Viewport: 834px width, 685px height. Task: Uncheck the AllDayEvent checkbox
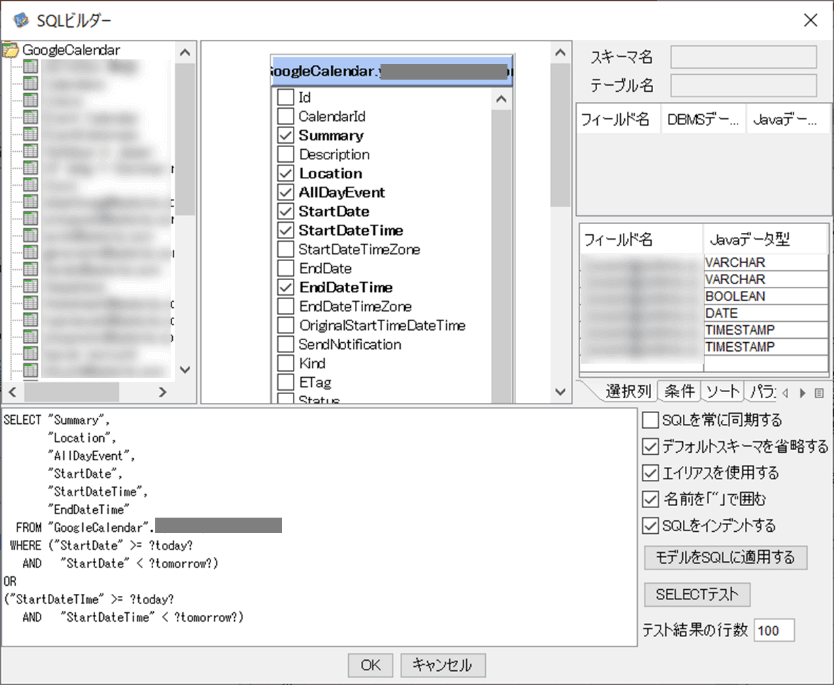(286, 192)
